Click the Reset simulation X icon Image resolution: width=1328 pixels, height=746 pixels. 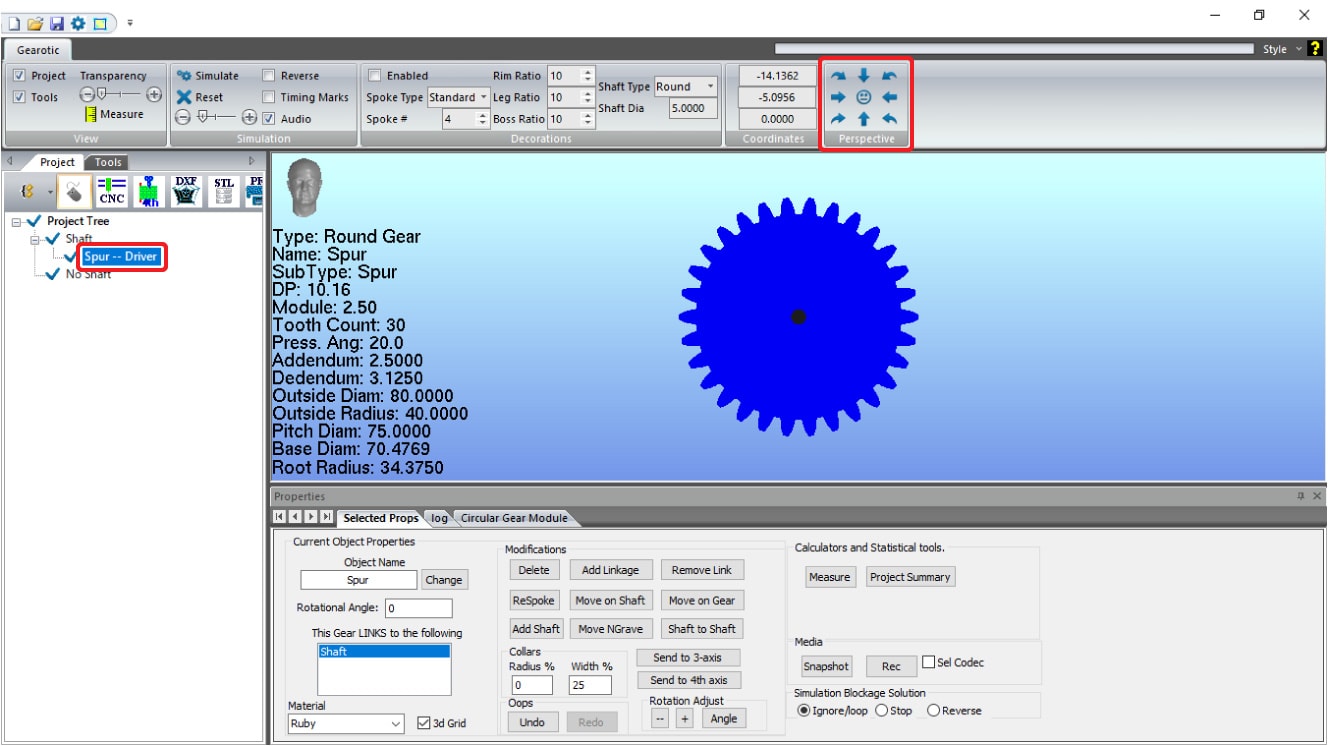coord(184,97)
